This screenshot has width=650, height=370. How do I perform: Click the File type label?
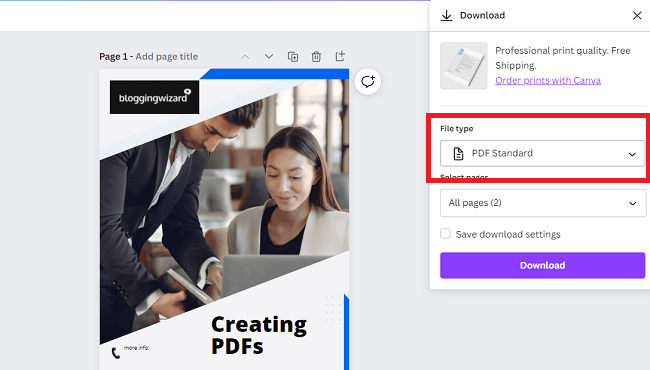(x=456, y=128)
